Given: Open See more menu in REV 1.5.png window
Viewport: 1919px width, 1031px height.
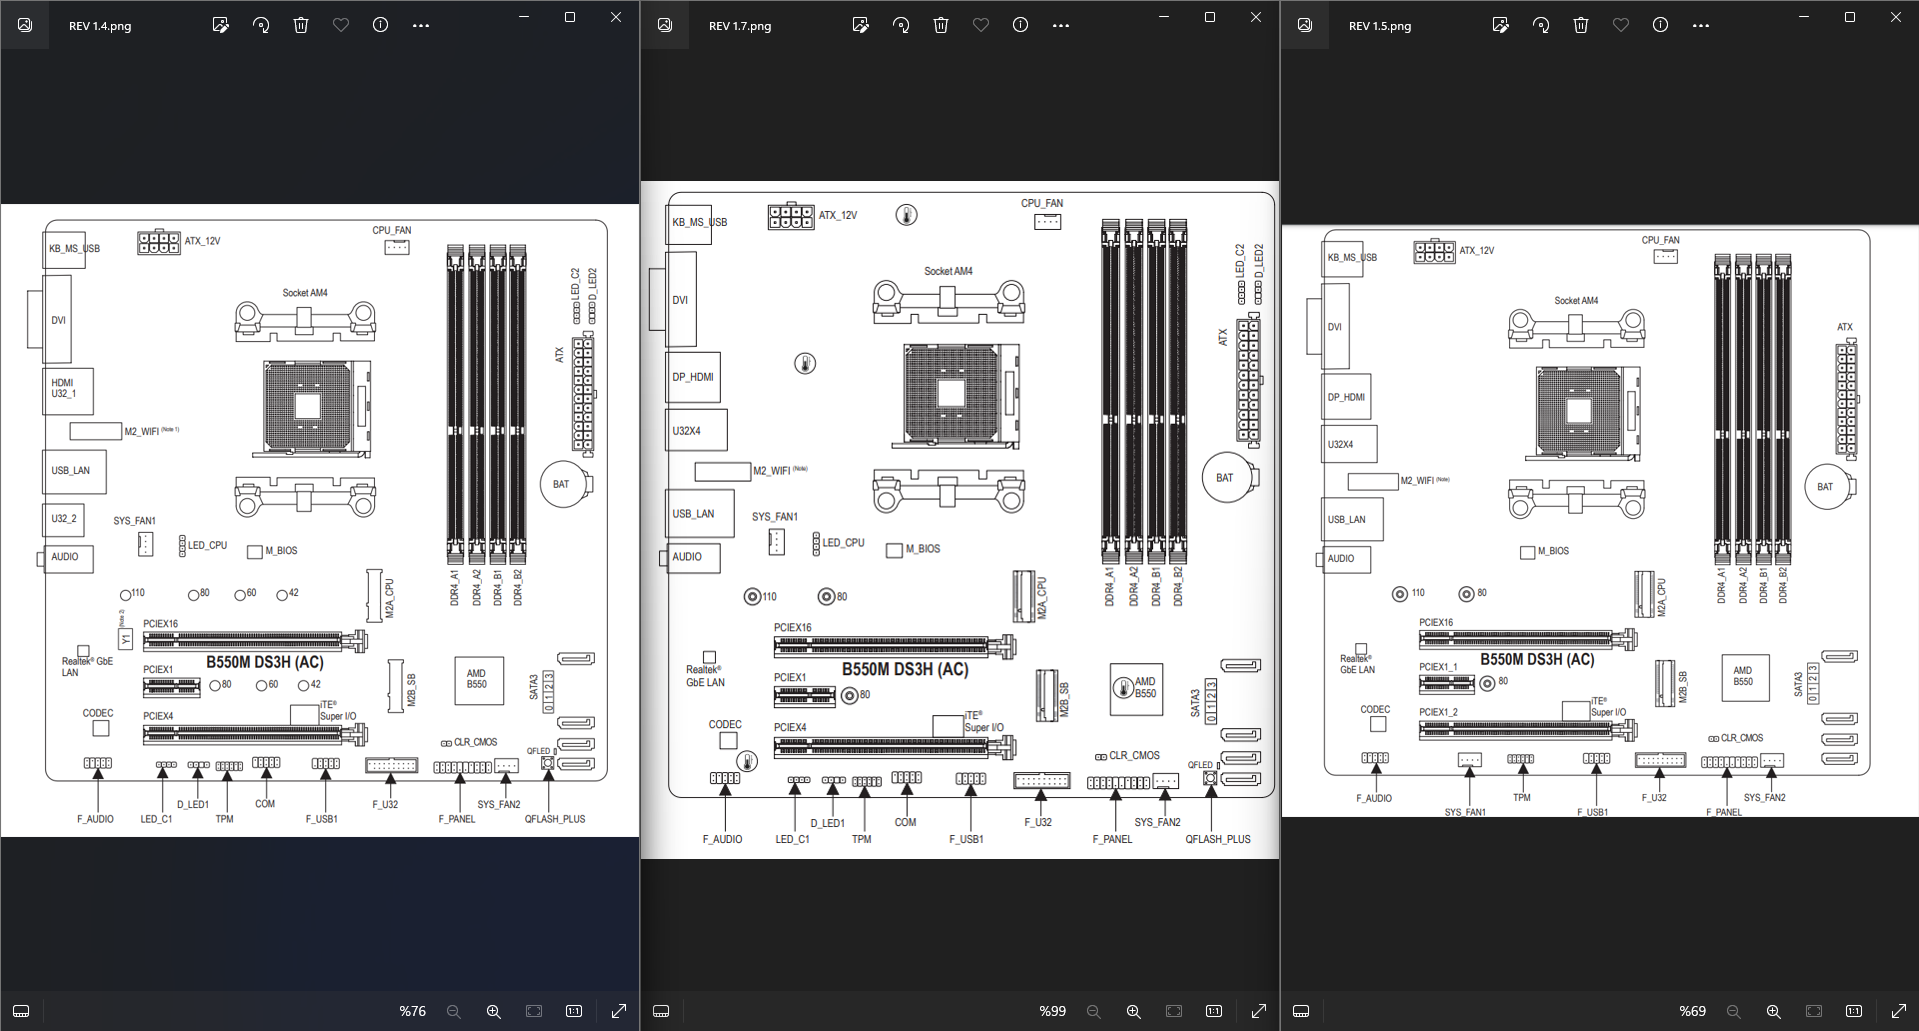Looking at the screenshot, I should (x=1701, y=25).
